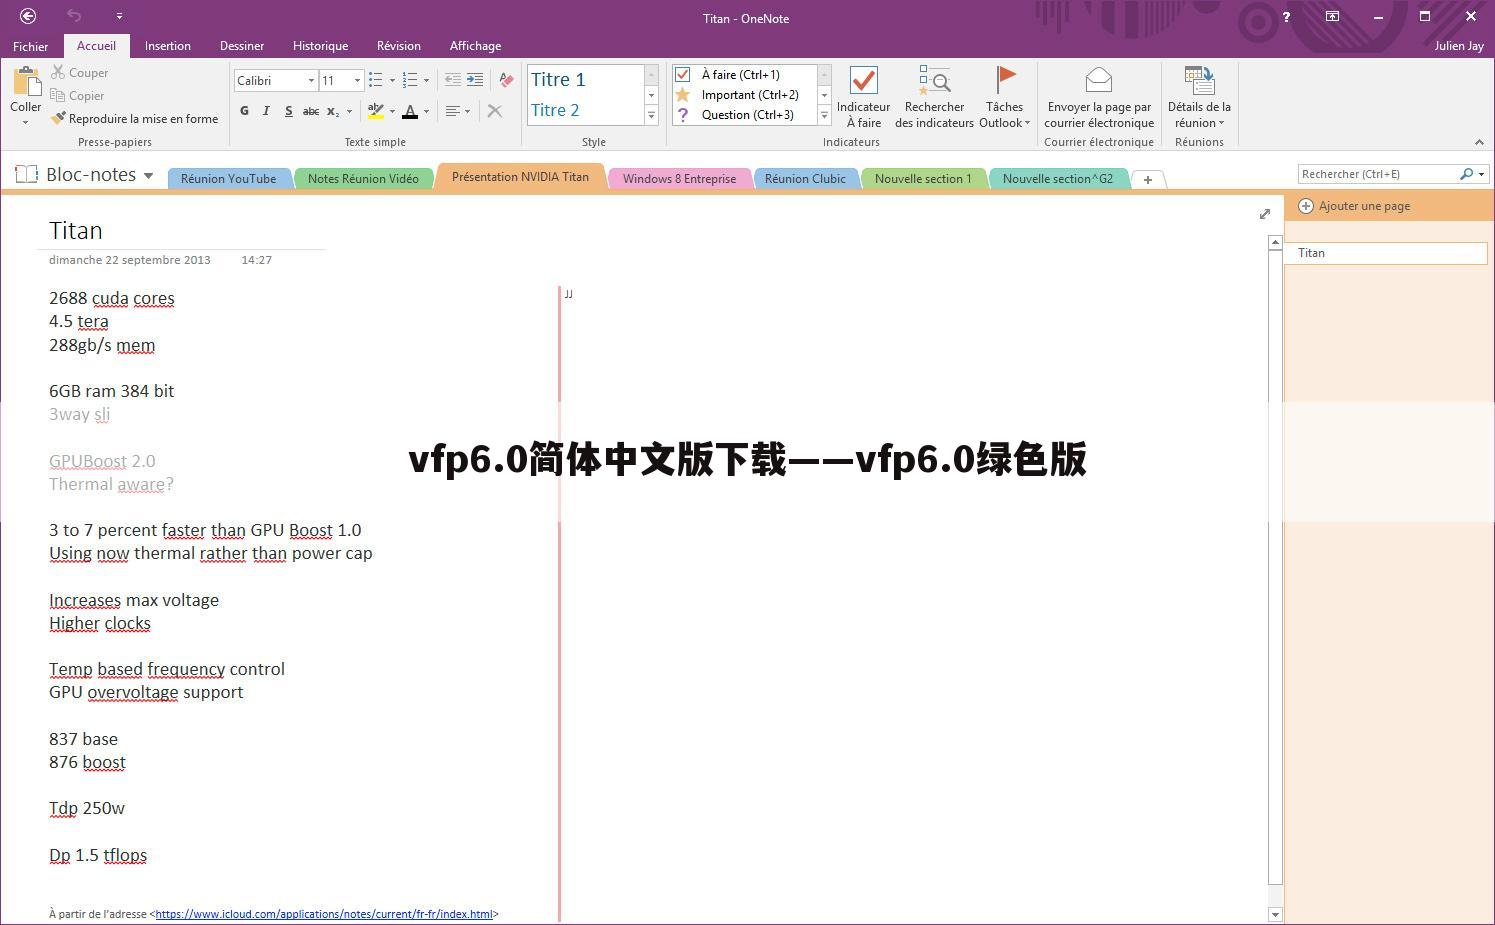Click bulleted list icon

375,80
